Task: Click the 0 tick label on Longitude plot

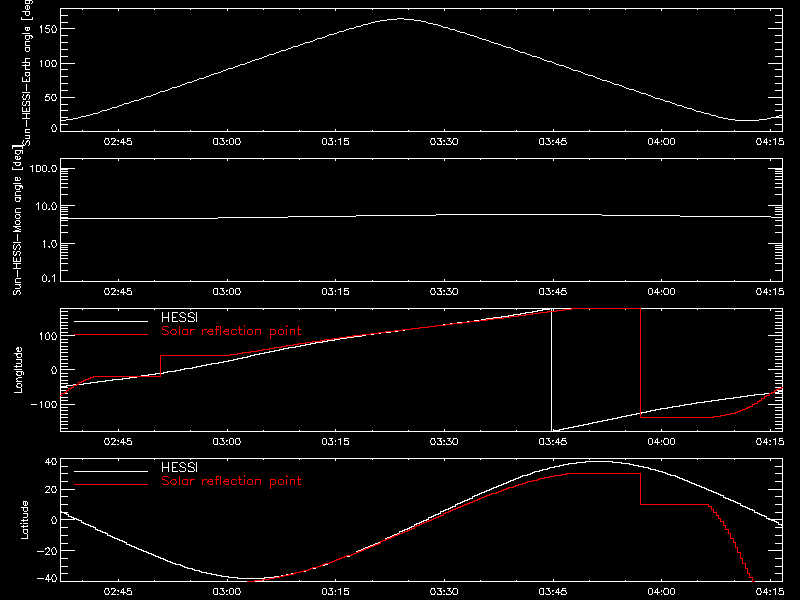Action: click(x=55, y=370)
